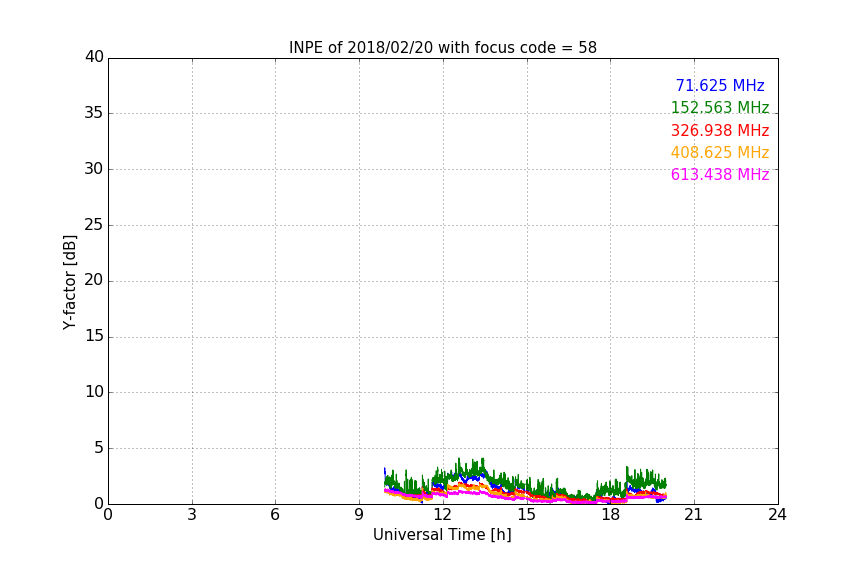The width and height of the screenshot is (864, 576).
Task: Click the plot title mentioning focus code 58
Action: coord(442,48)
